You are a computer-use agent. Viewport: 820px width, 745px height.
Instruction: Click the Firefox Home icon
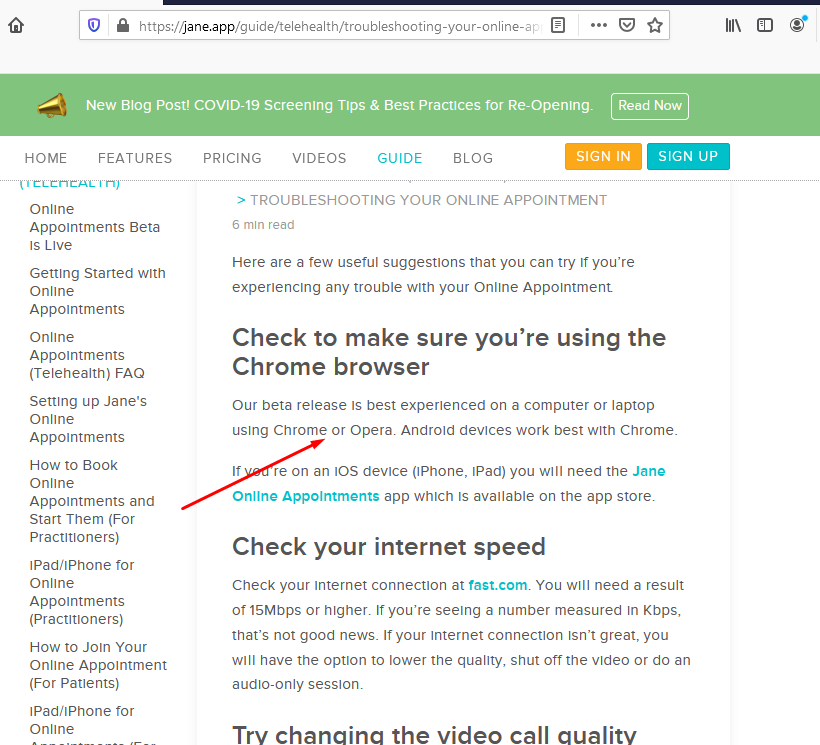[x=16, y=25]
